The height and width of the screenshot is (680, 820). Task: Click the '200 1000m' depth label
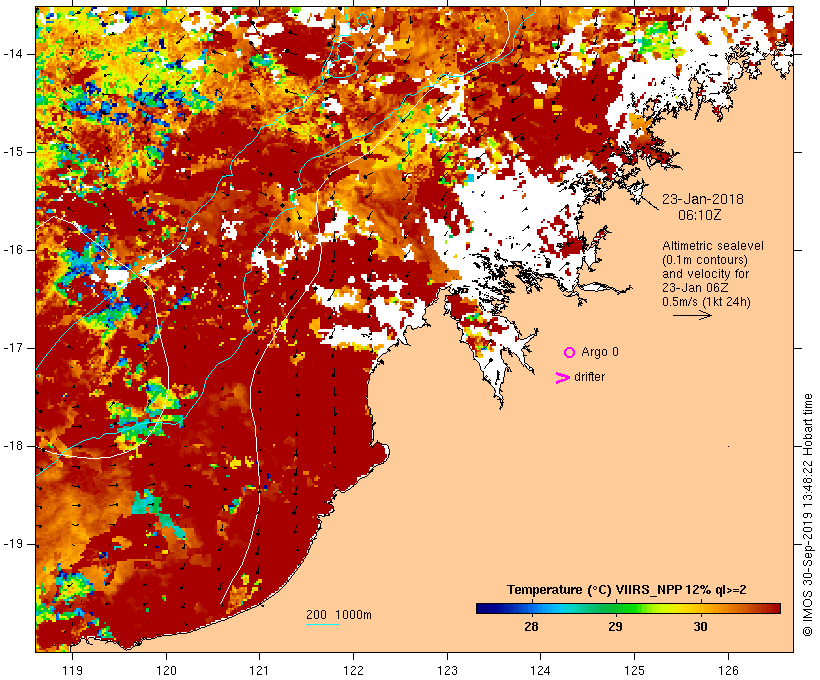tap(339, 615)
